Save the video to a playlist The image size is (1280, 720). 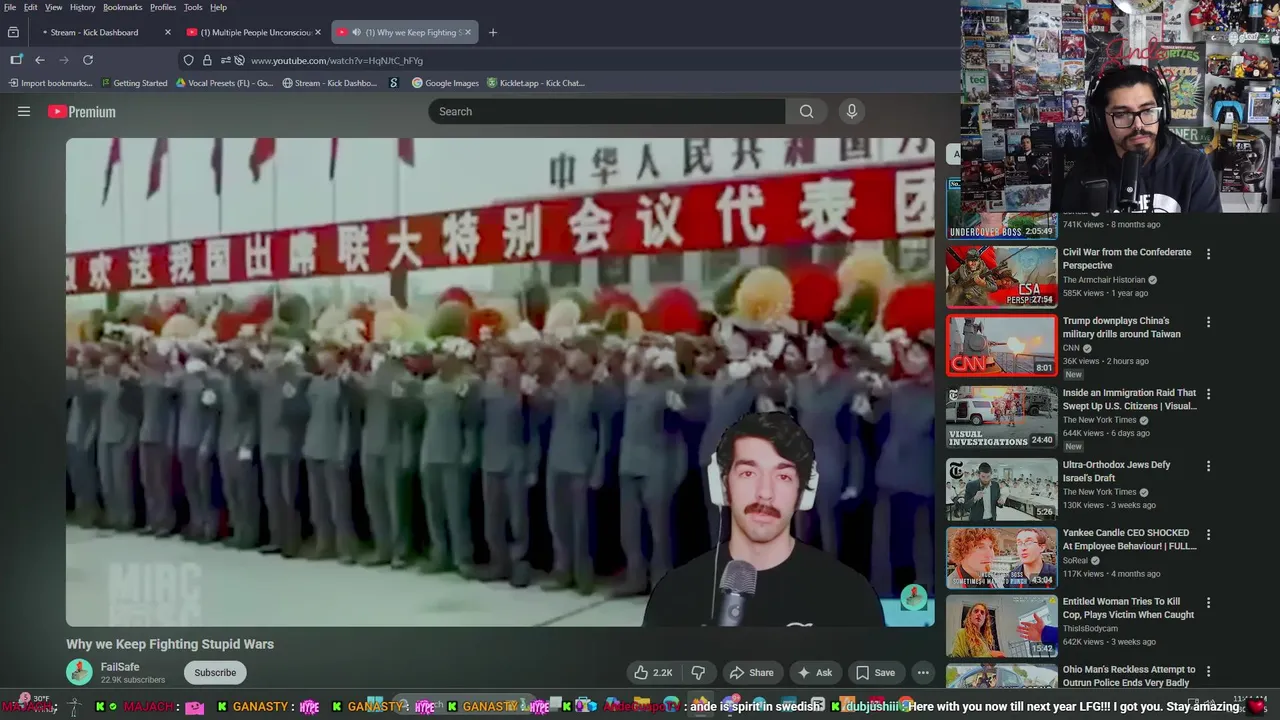click(875, 673)
